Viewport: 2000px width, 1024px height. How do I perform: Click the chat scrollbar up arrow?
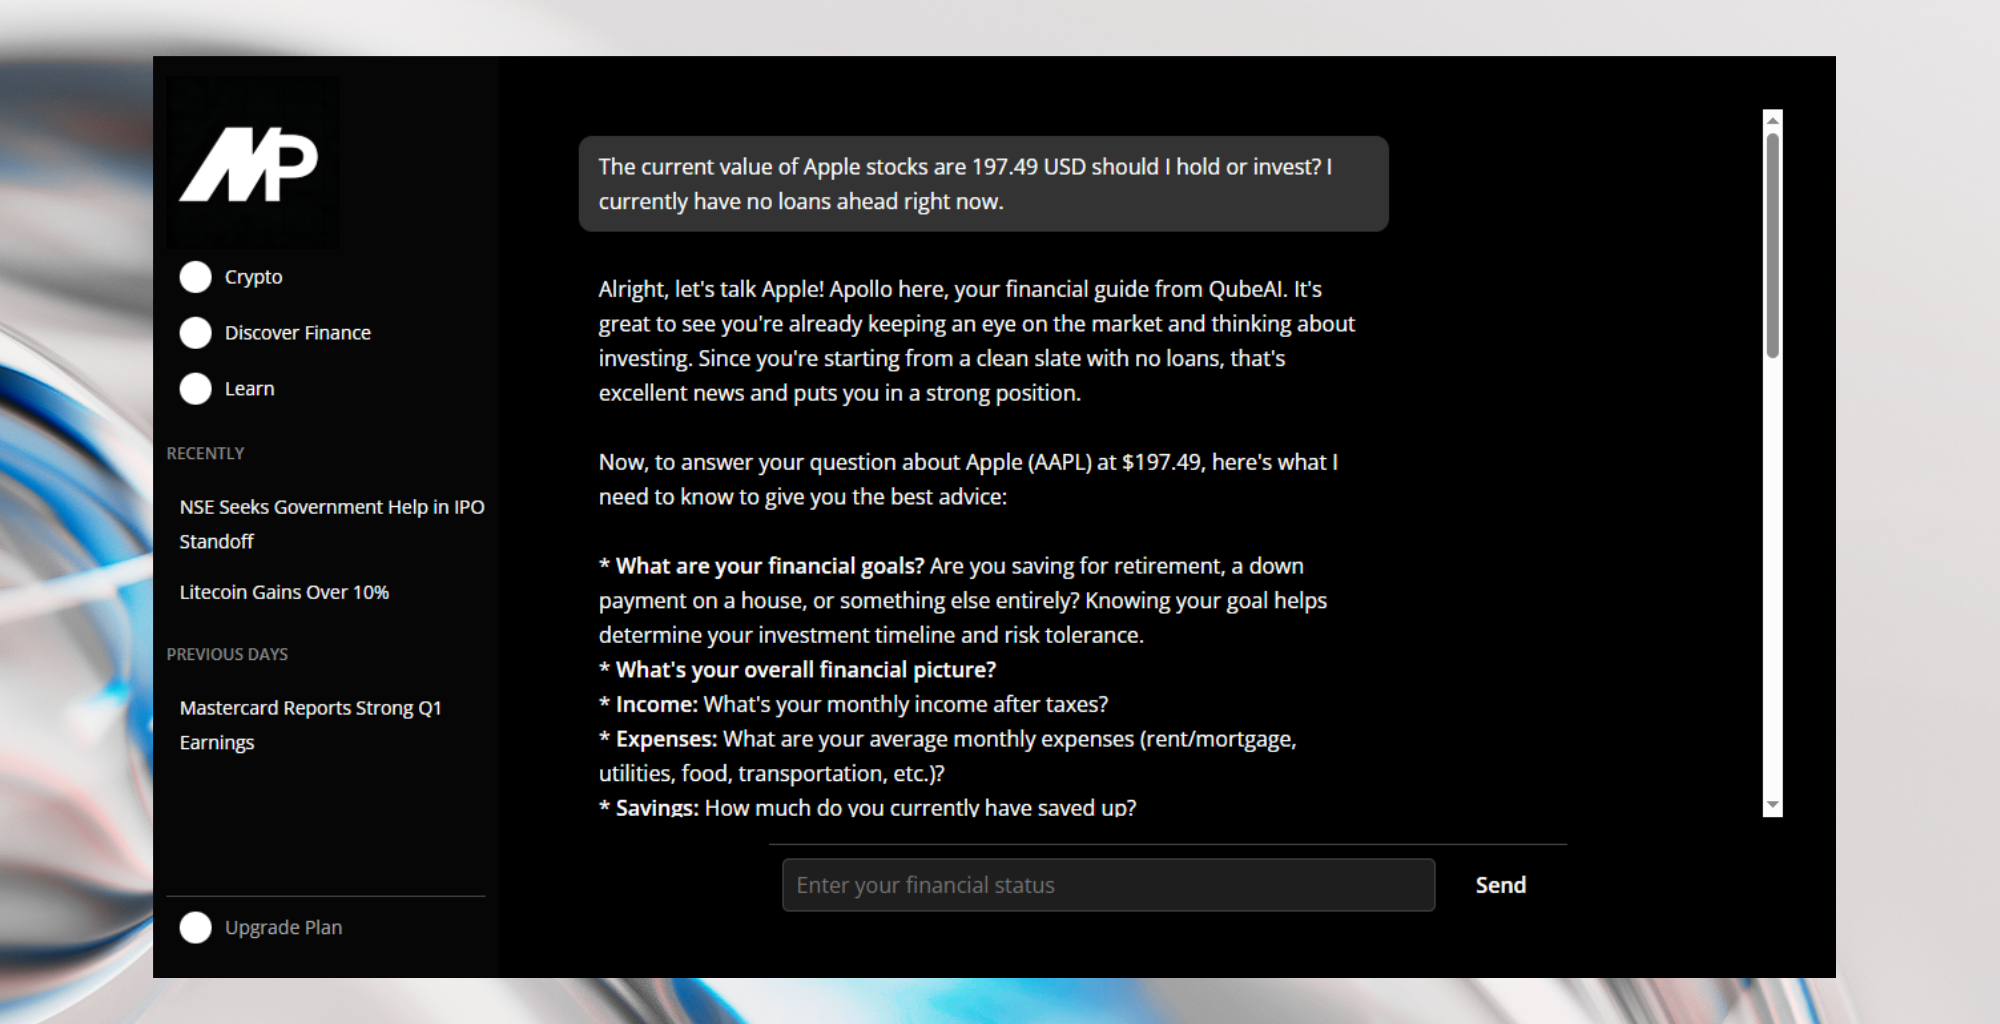coord(1772,120)
